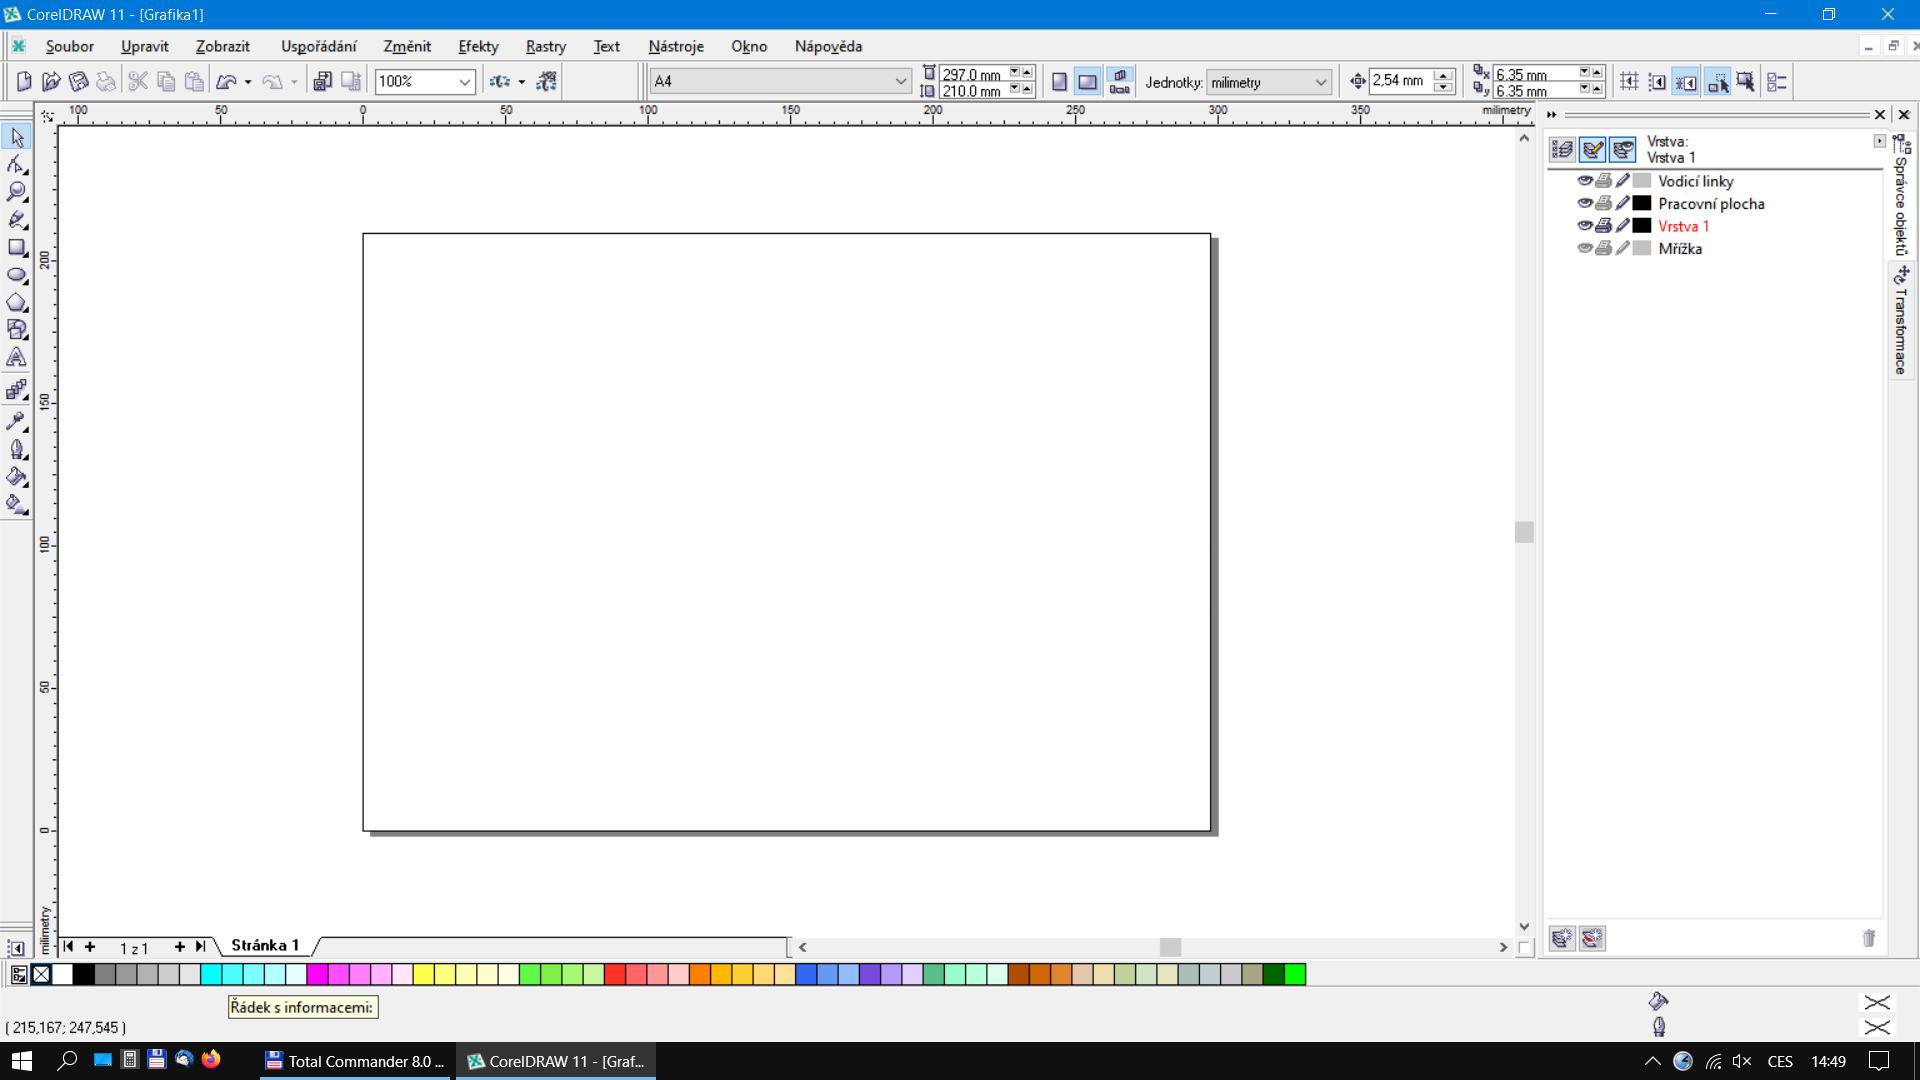
Task: Open the Efekty menu
Action: (478, 46)
